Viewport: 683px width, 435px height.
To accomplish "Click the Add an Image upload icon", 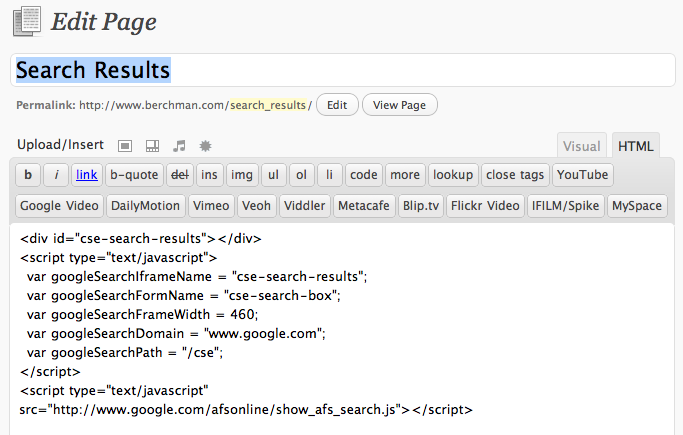I will [x=125, y=146].
